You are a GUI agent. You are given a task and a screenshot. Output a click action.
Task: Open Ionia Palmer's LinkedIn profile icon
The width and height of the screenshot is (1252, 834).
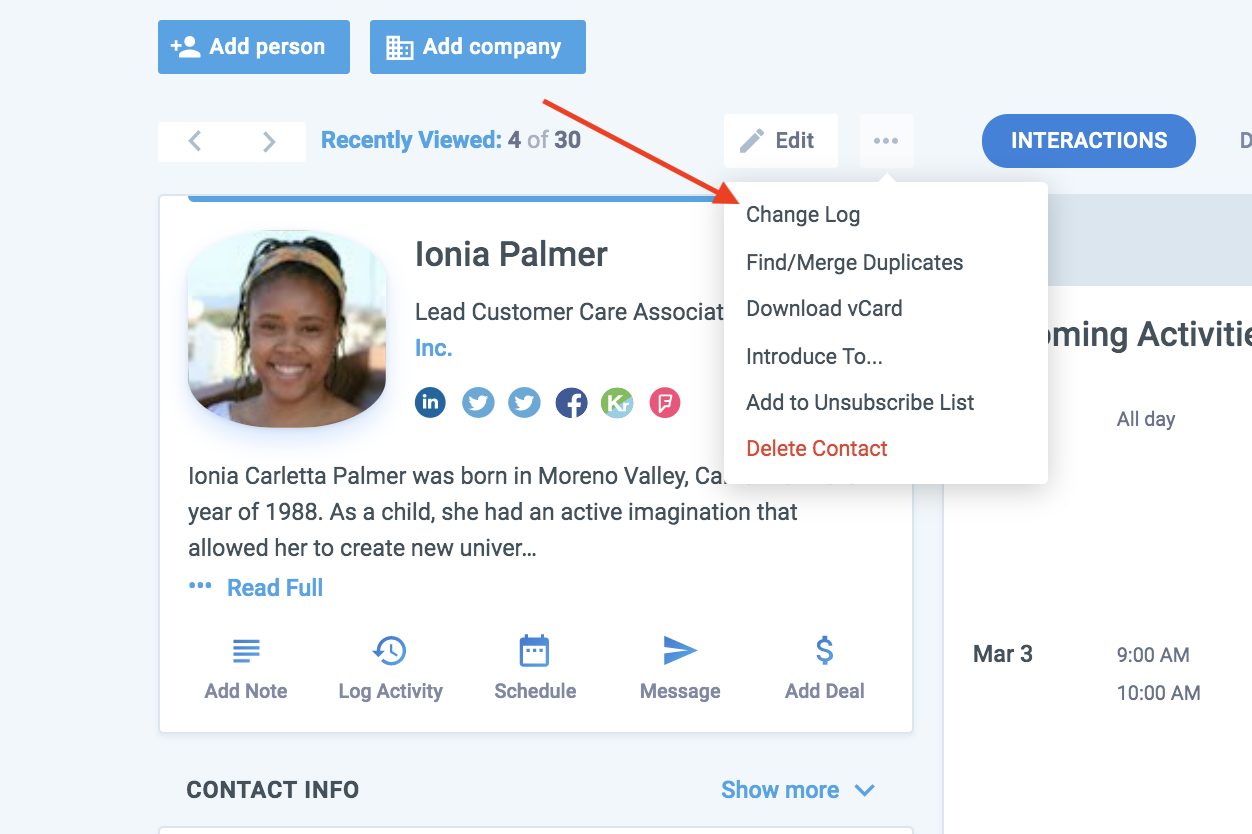tap(430, 403)
